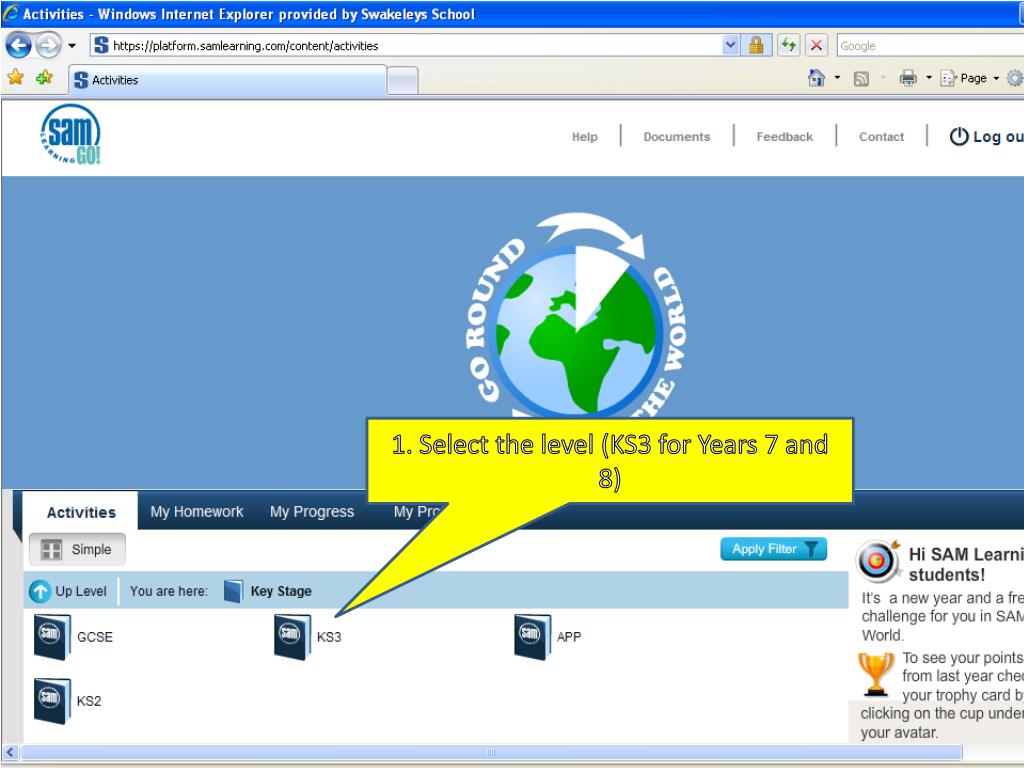The height and width of the screenshot is (768, 1024).
Task: Click the horizontal scrollbar left arrow
Action: tap(10, 752)
